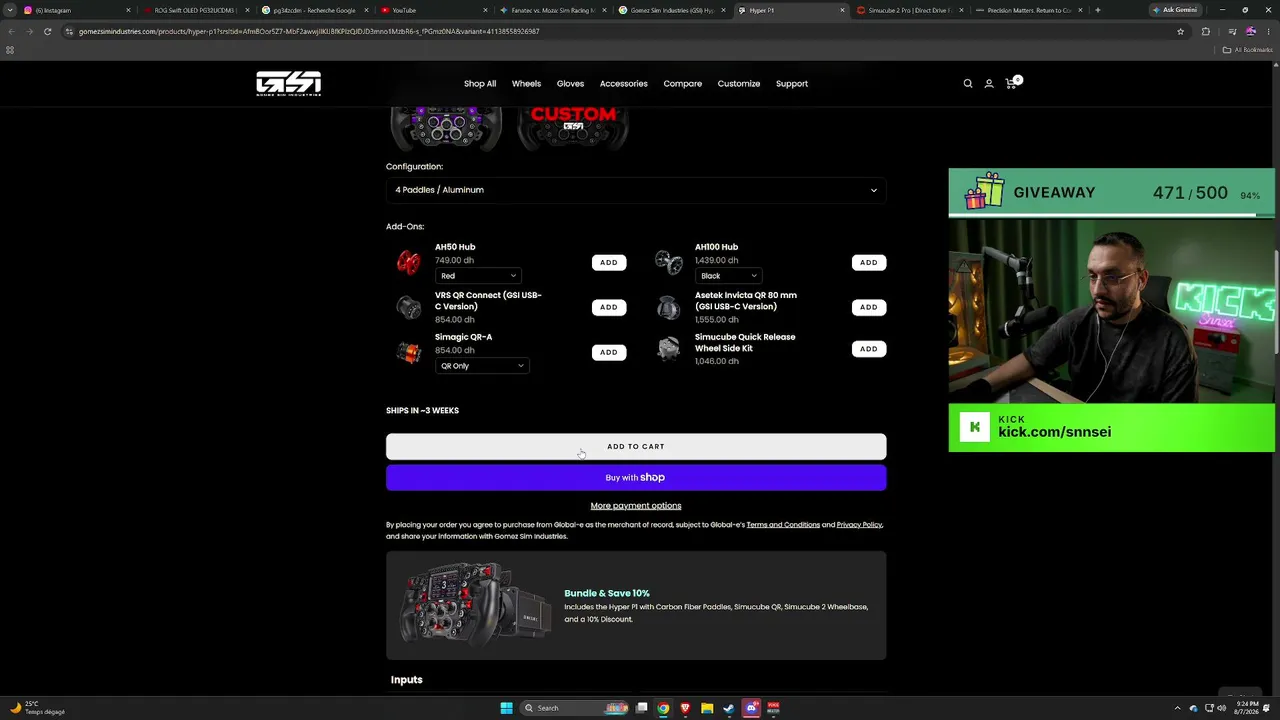Switch to the Fanatec vs. Moza tab
This screenshot has height=720, width=1280.
pos(552,10)
